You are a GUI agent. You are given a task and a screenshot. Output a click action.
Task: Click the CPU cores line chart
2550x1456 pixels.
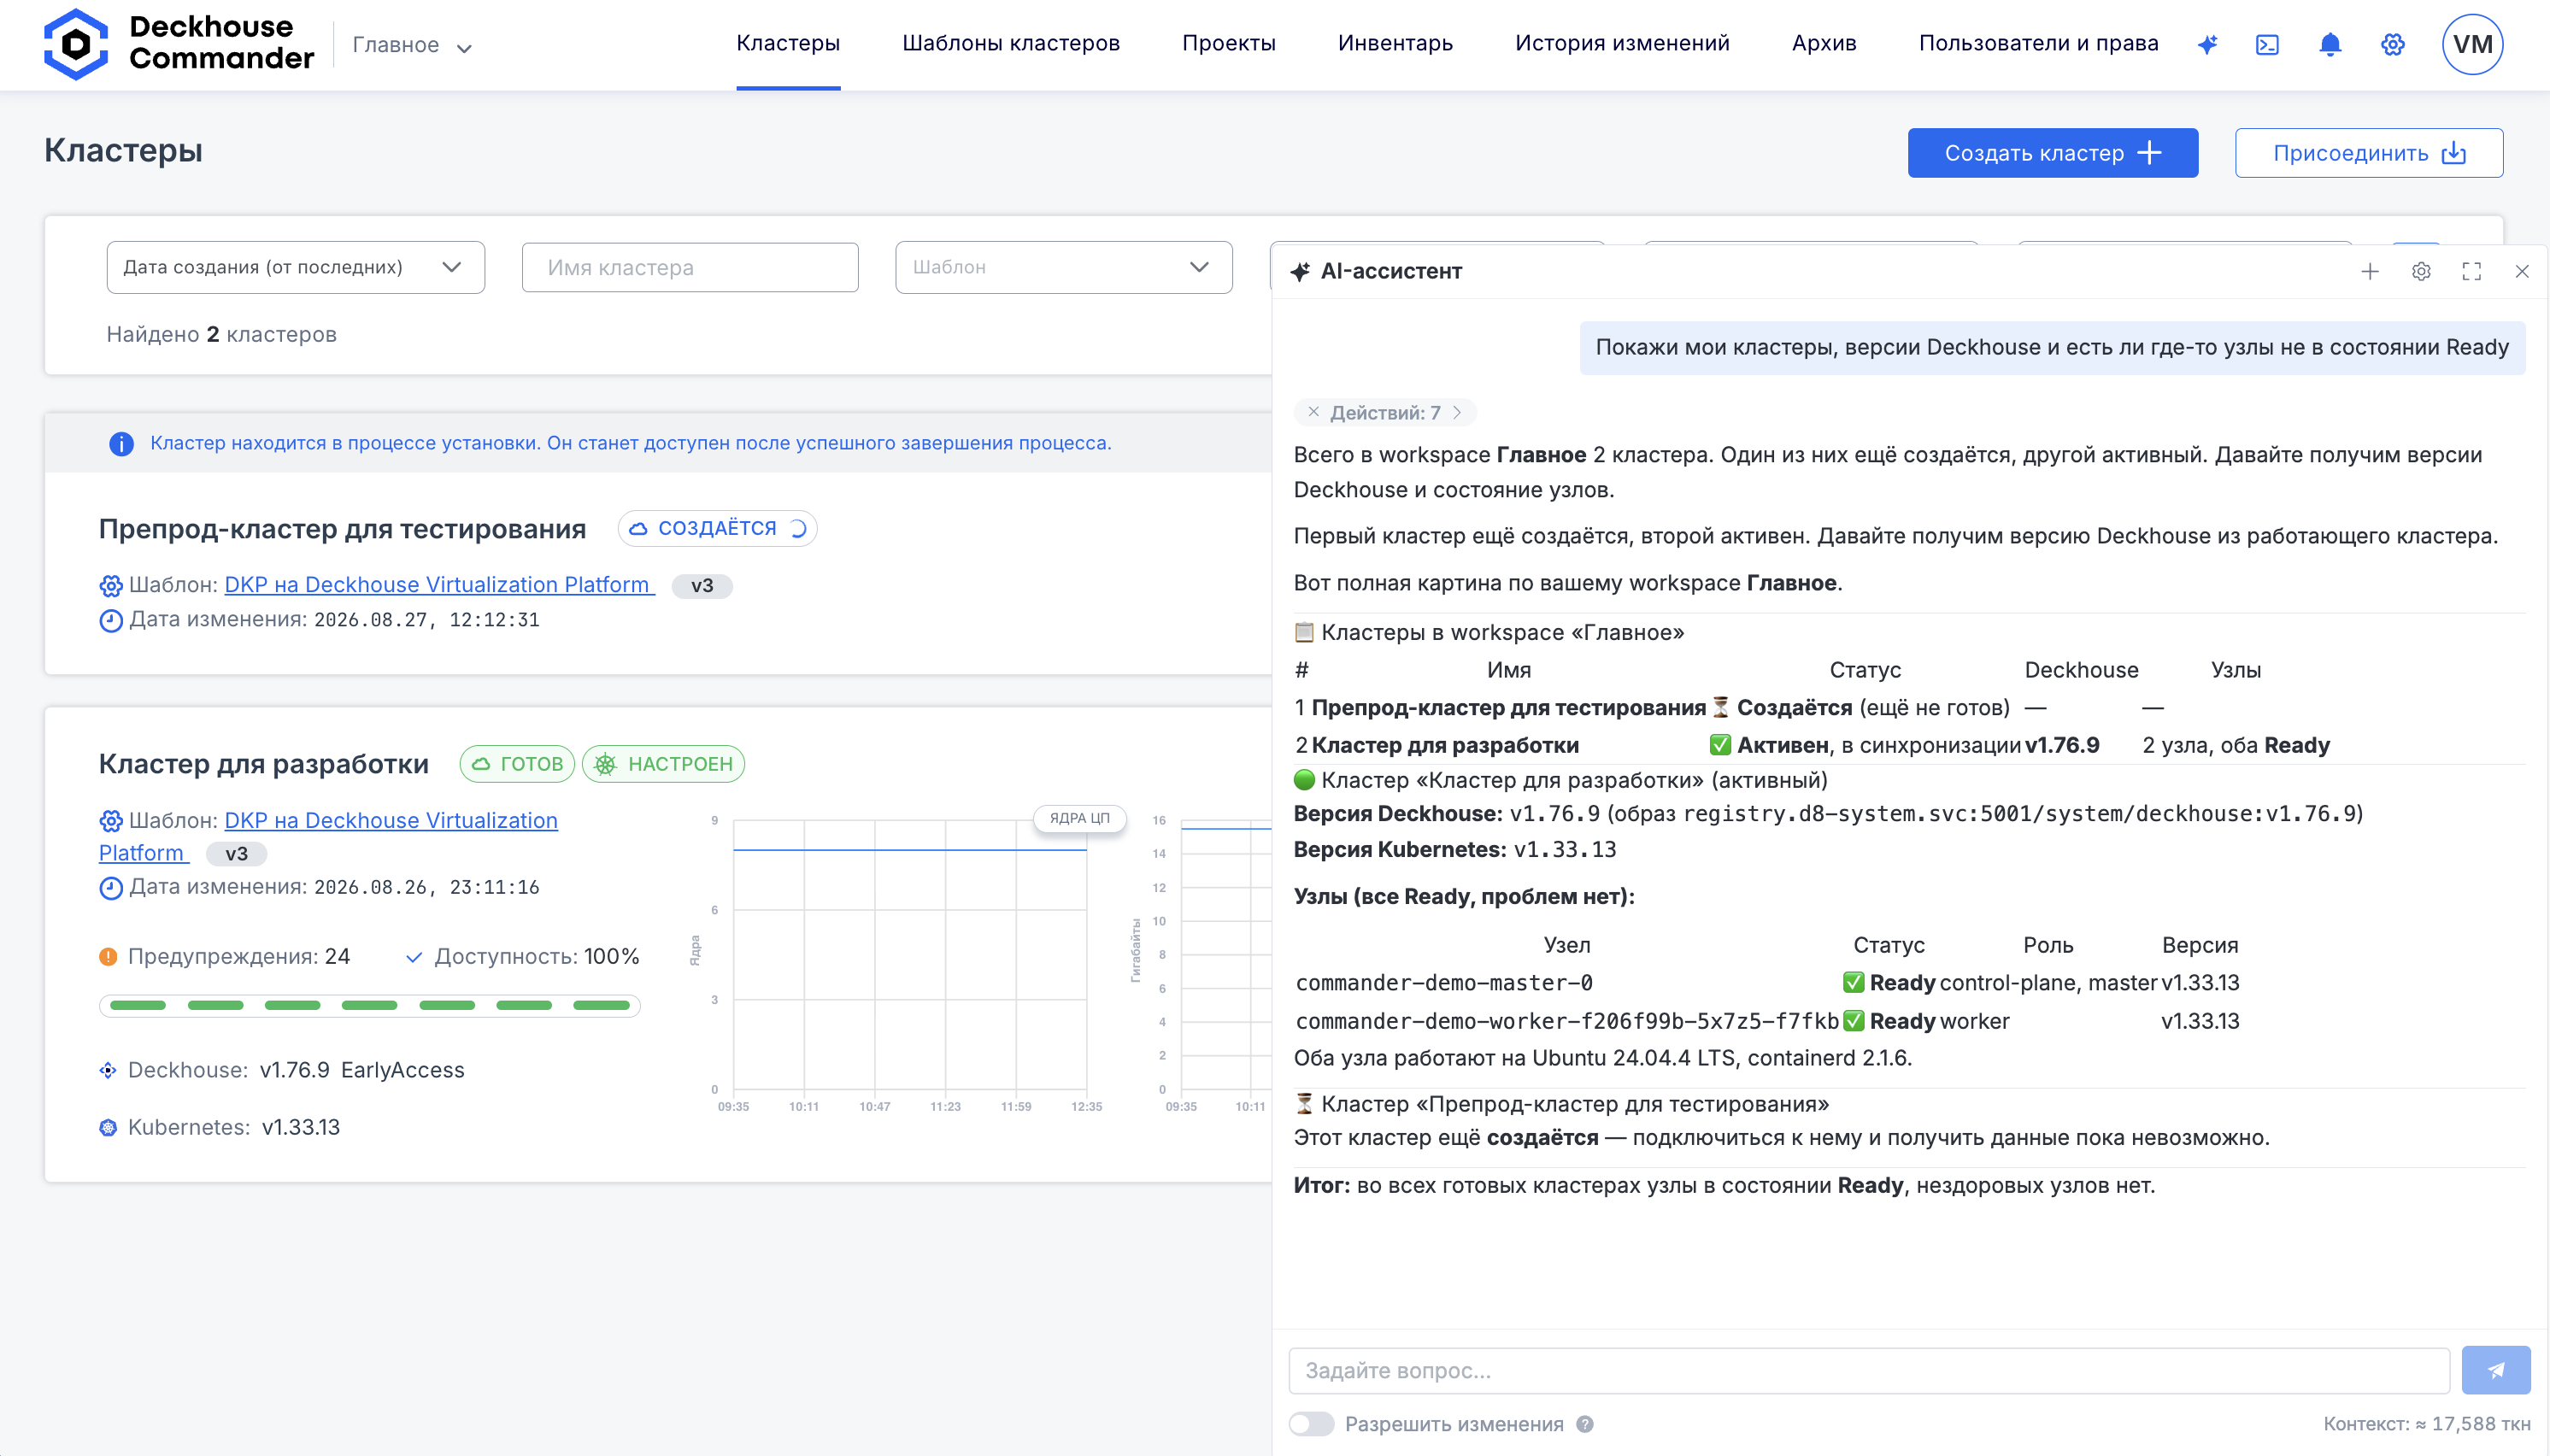pos(910,954)
